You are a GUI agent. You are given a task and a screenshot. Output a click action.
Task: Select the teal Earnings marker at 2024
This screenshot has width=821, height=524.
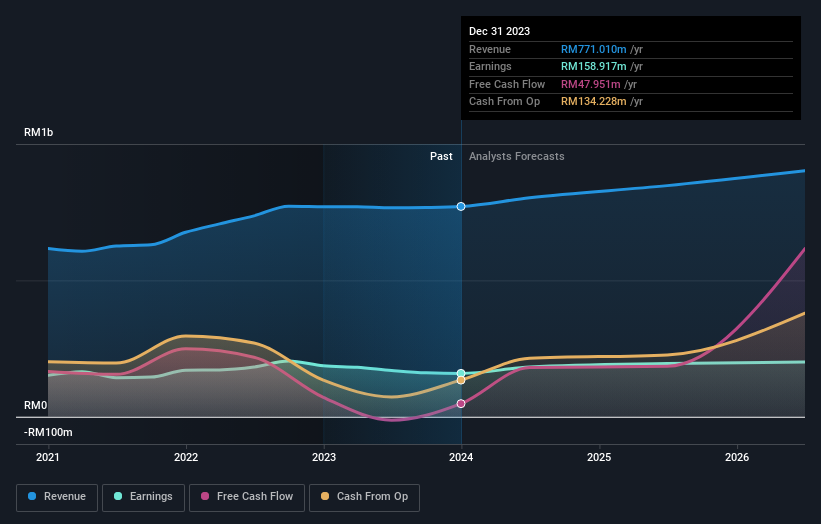click(x=461, y=373)
